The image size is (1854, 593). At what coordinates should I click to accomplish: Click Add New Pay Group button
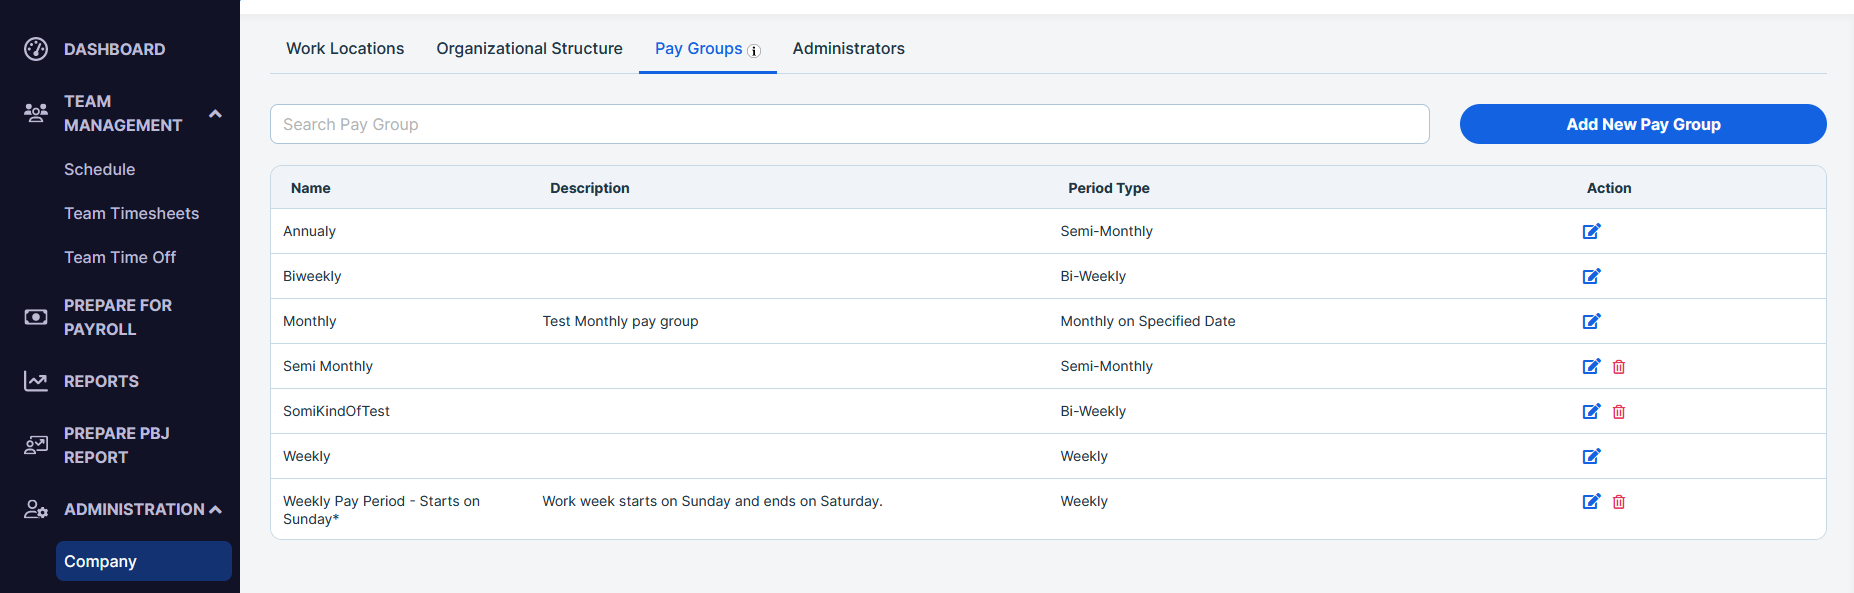click(x=1643, y=124)
